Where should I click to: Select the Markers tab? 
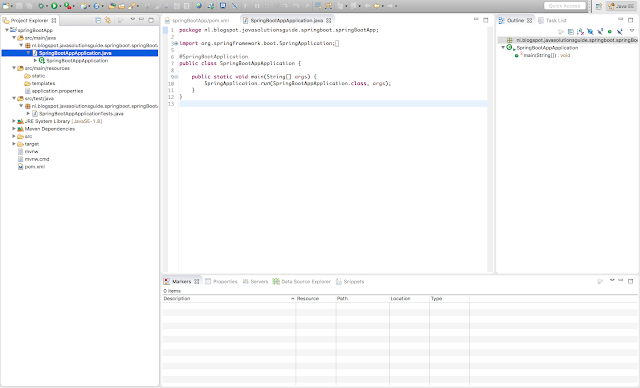tap(182, 282)
